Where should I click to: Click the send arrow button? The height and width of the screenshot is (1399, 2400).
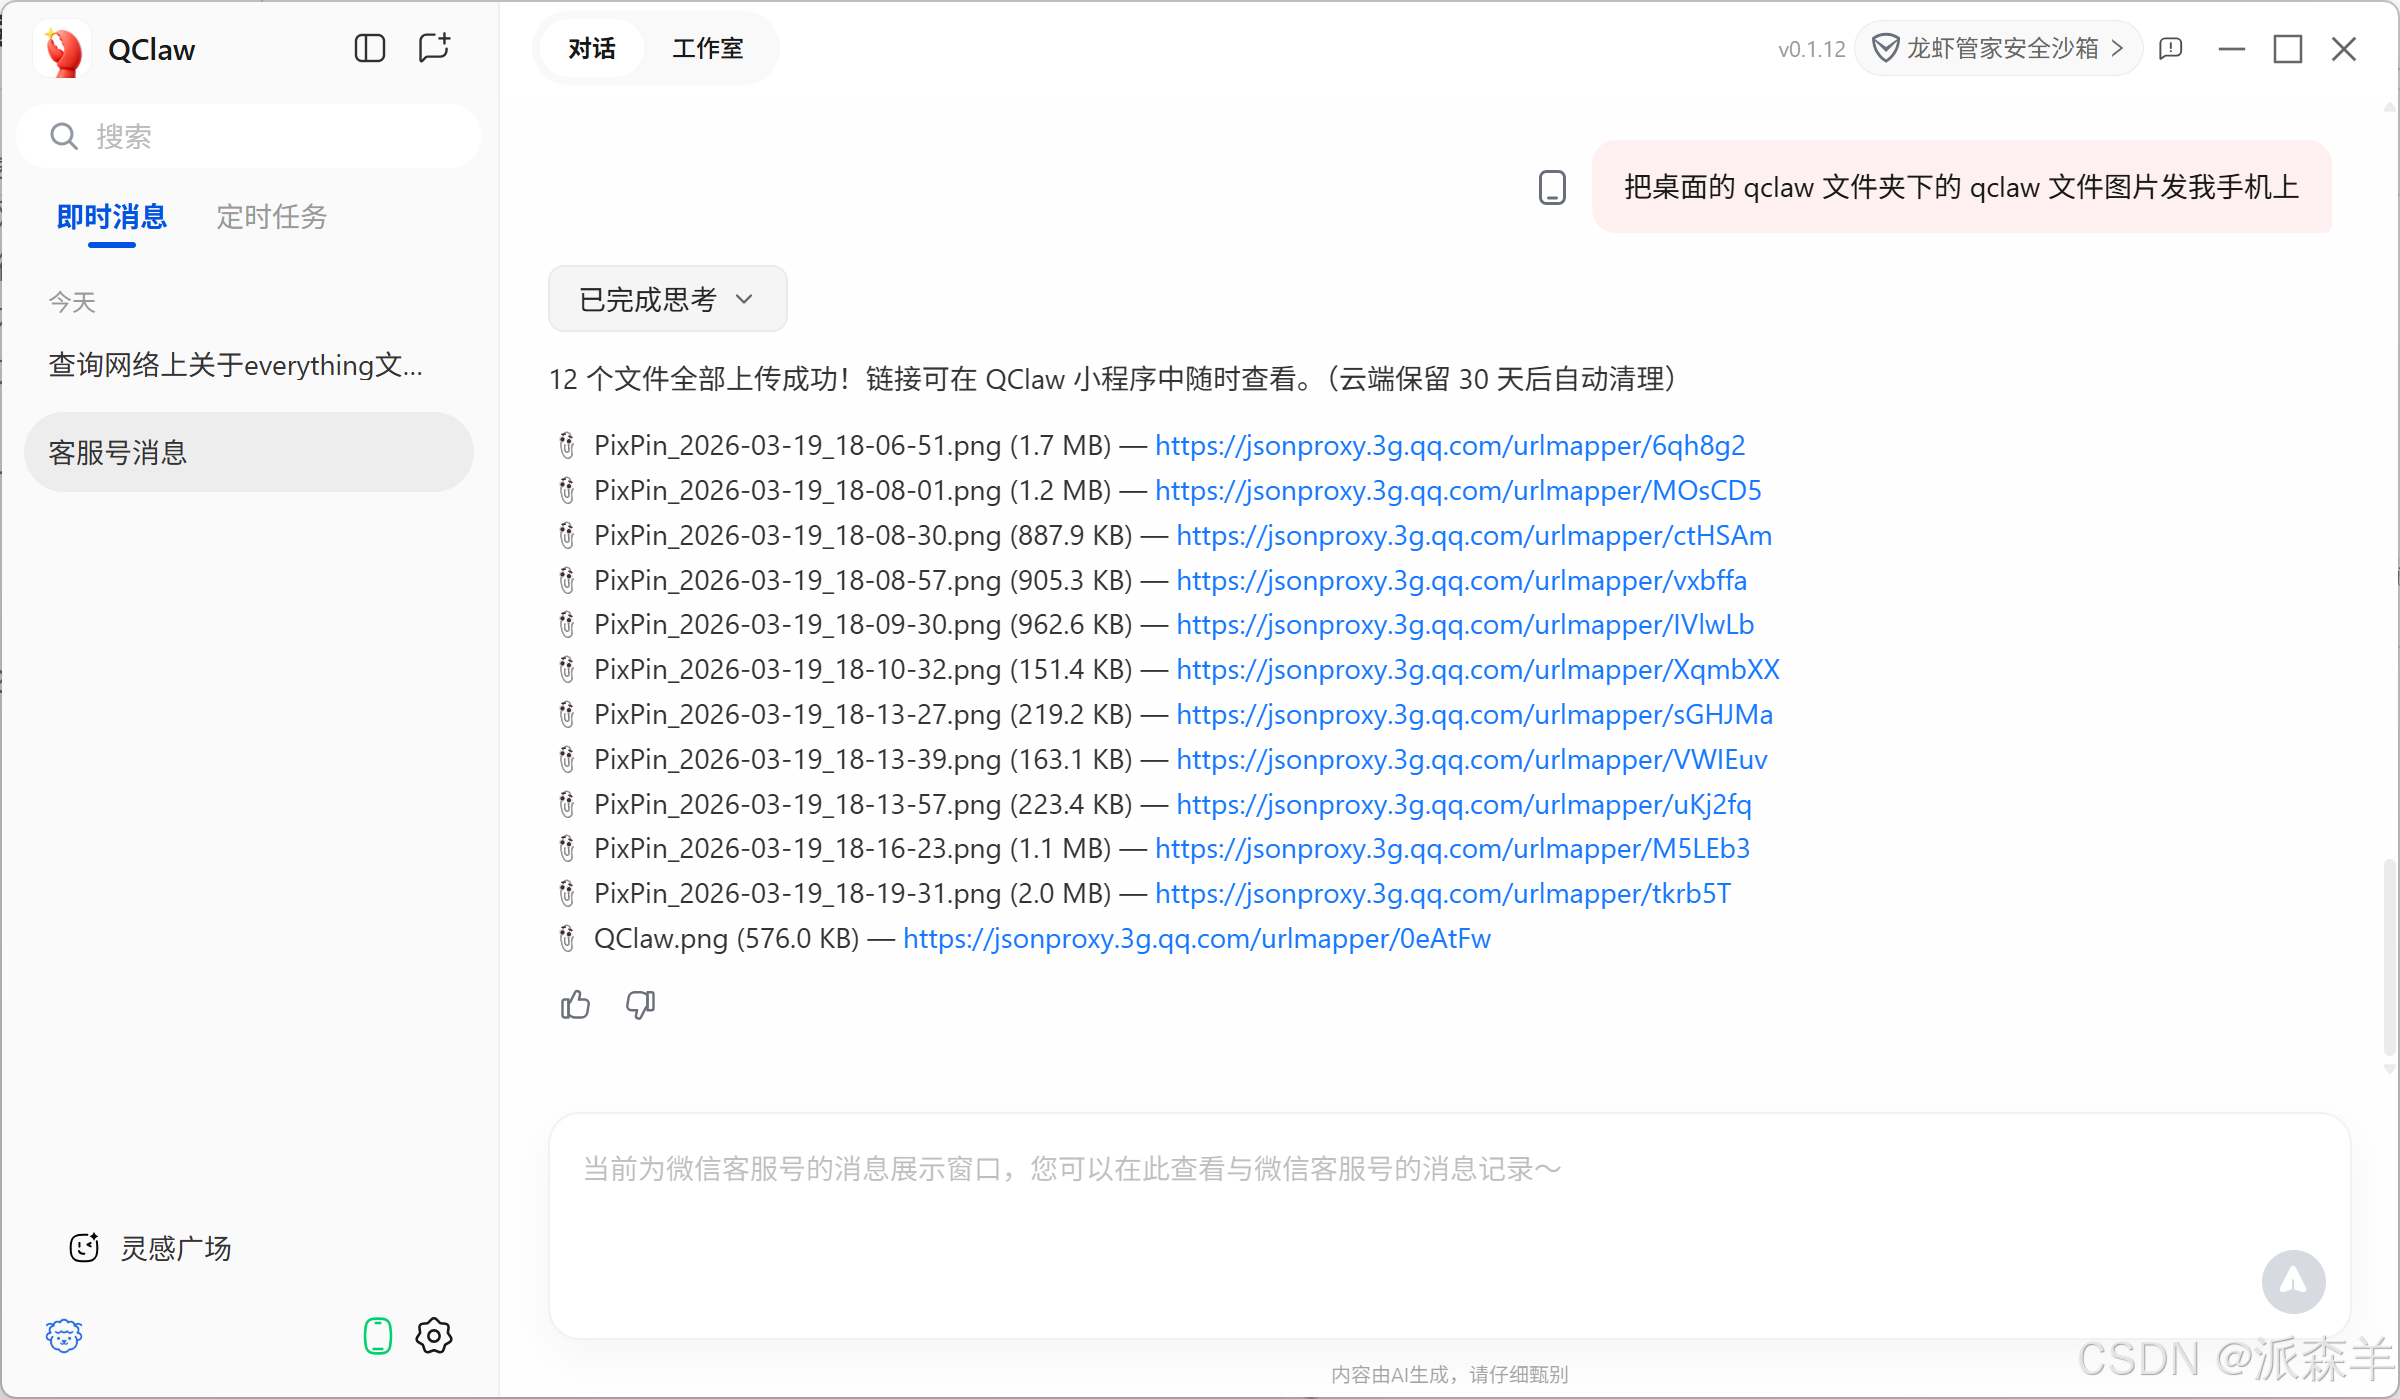(x=2293, y=1281)
